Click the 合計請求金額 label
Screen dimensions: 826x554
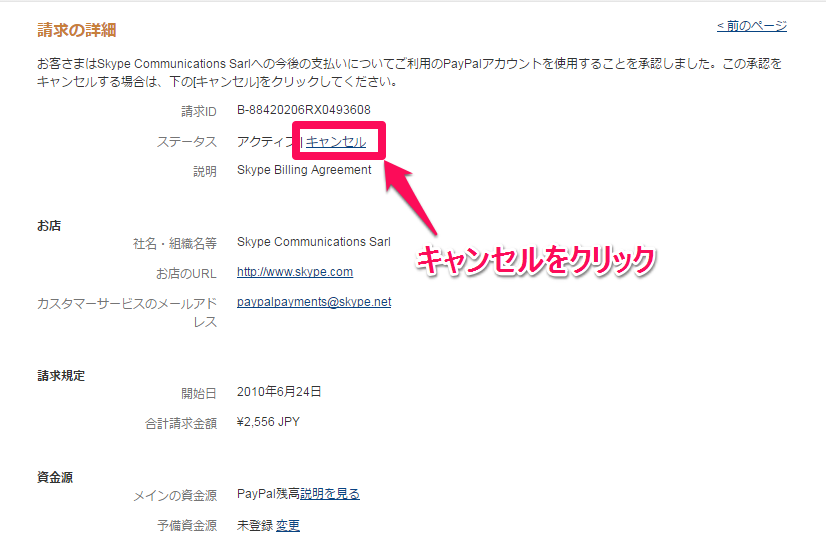coord(181,423)
